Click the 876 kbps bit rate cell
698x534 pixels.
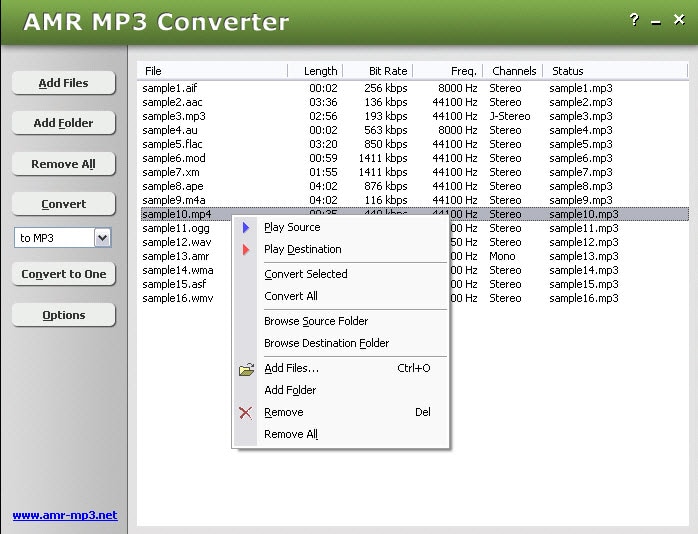pyautogui.click(x=386, y=186)
